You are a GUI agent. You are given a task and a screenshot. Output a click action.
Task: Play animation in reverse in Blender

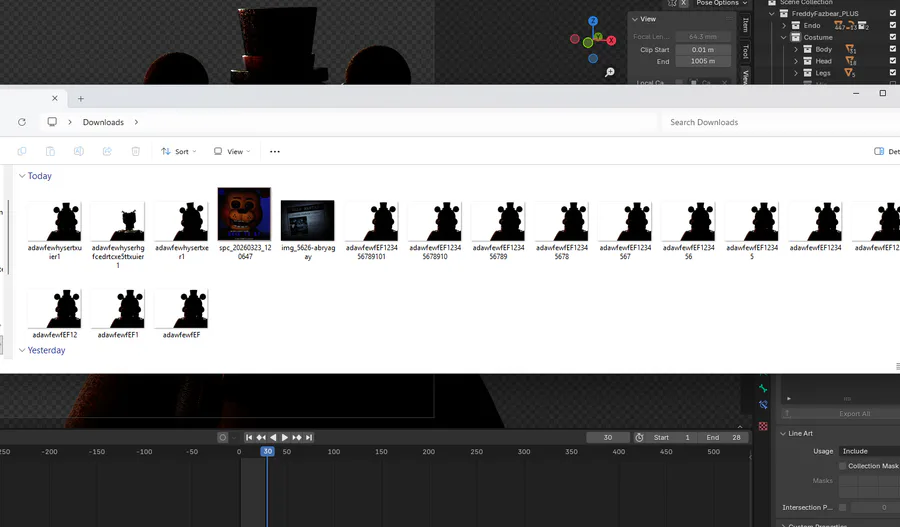click(x=273, y=437)
